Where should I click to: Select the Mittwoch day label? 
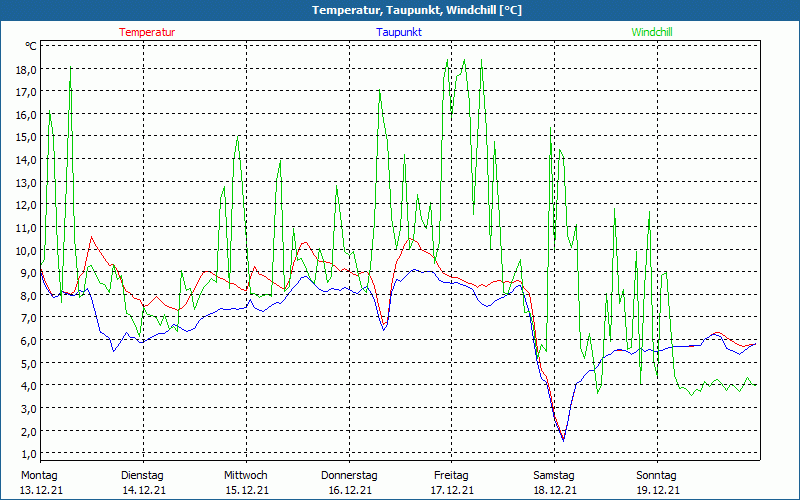245,475
